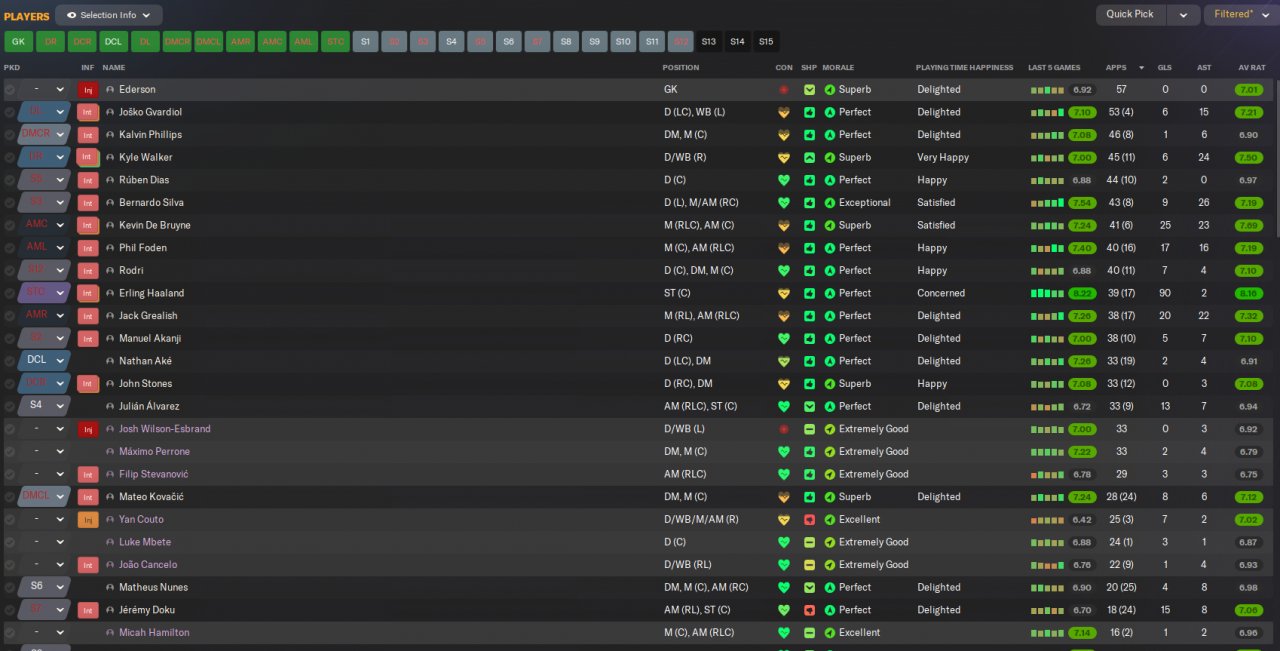Open the Selection Info dropdown
This screenshot has height=651, width=1280.
[x=109, y=15]
